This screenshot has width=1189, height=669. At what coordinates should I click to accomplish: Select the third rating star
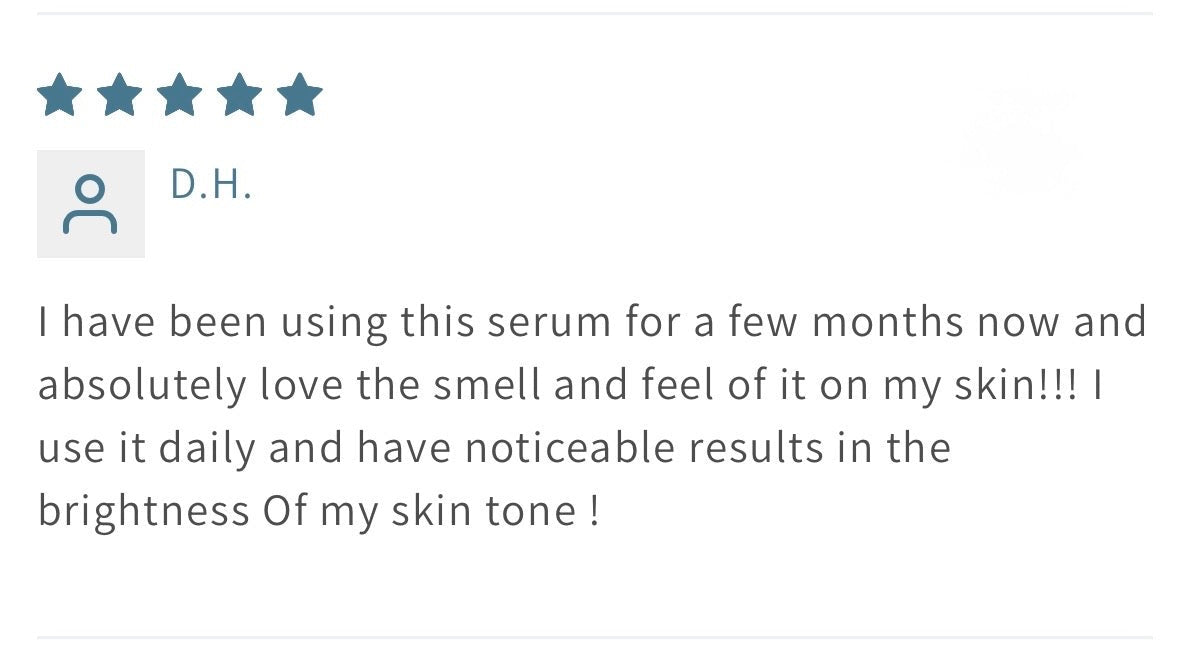pos(180,97)
